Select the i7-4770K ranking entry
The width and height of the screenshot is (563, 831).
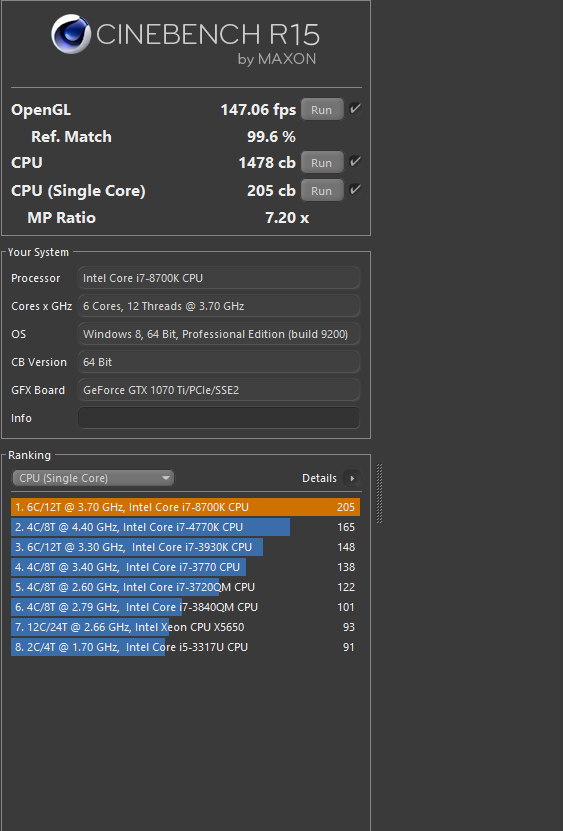coord(186,527)
